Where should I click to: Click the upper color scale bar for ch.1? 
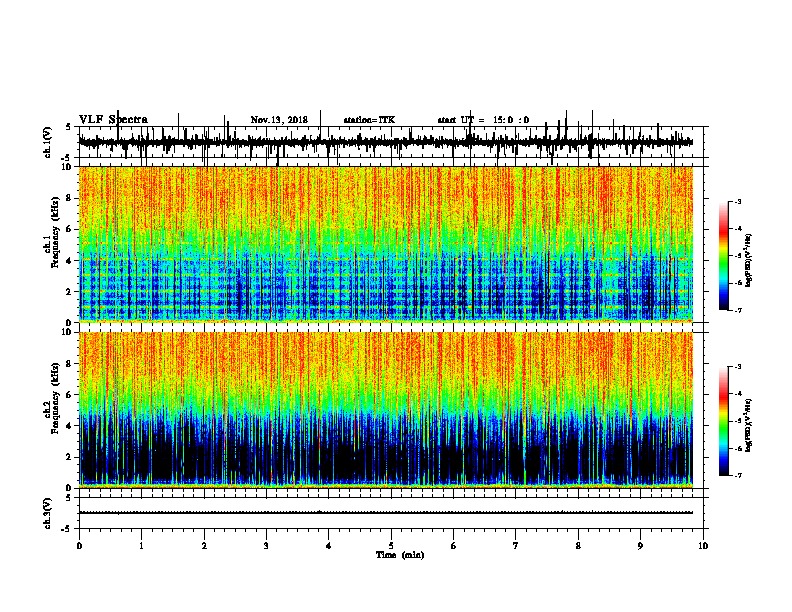tap(724, 256)
